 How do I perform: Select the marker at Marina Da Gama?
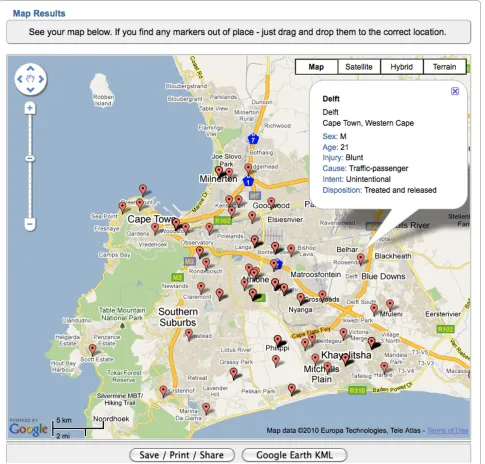pyautogui.click(x=206, y=408)
